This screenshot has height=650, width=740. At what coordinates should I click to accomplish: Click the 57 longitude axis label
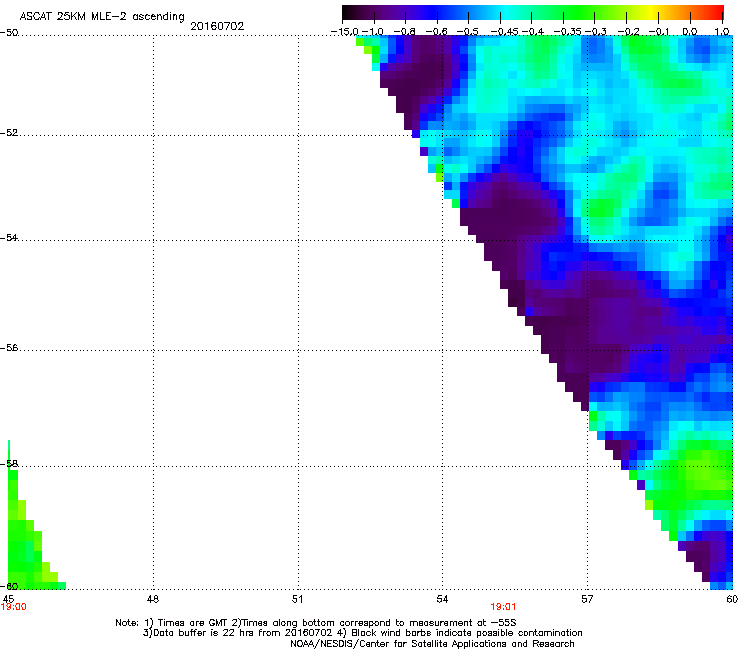[587, 599]
